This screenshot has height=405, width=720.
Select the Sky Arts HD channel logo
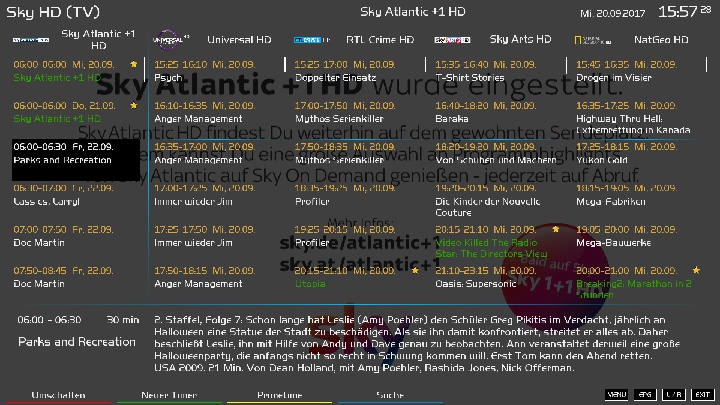point(452,40)
